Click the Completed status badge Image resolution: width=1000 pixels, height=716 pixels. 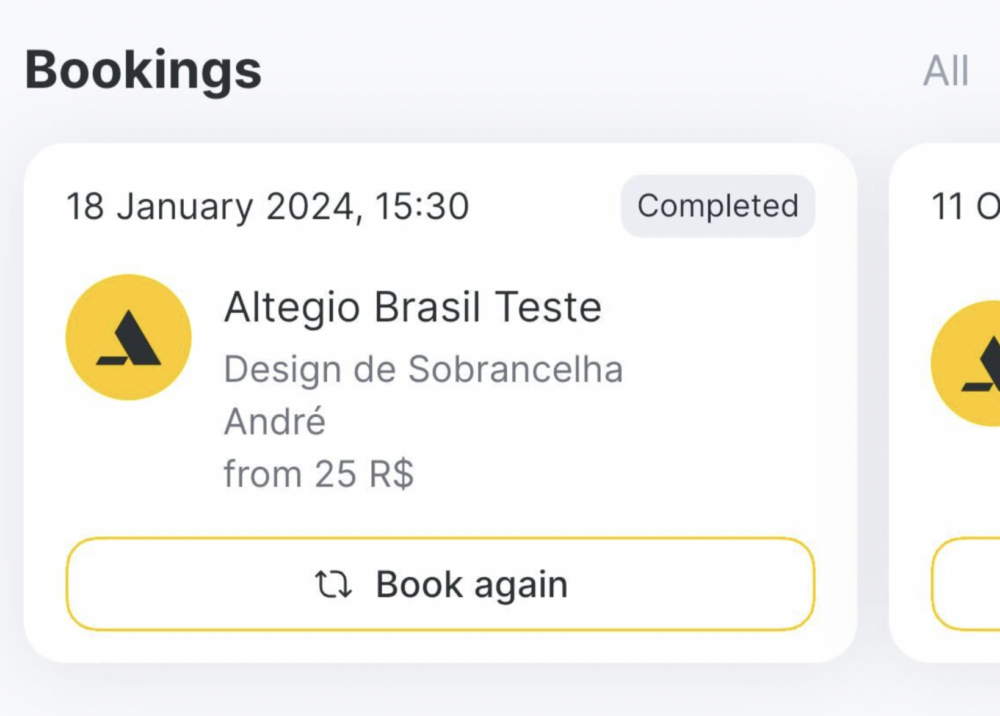point(717,206)
